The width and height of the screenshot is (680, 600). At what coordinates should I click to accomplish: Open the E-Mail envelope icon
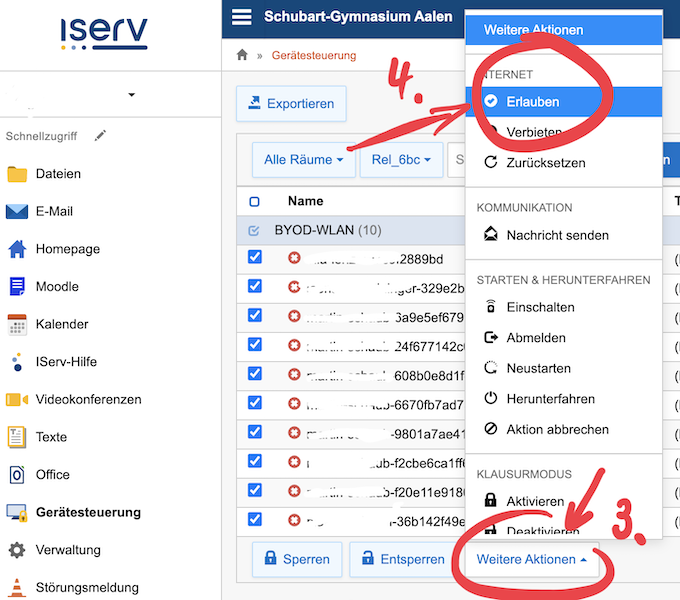(17, 212)
